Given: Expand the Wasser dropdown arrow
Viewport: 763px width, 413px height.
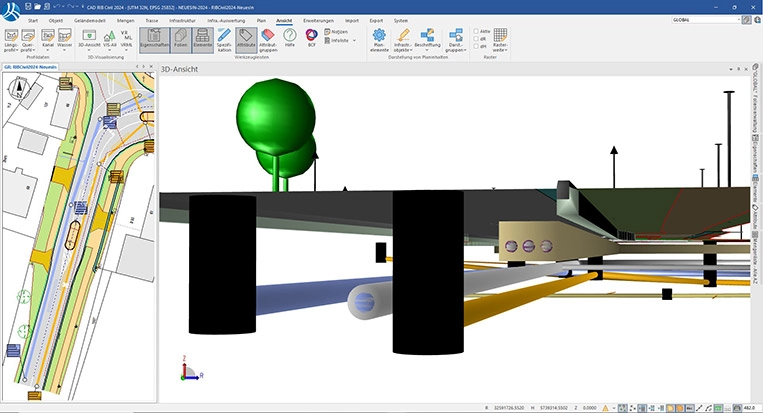Looking at the screenshot, I should 65,50.
